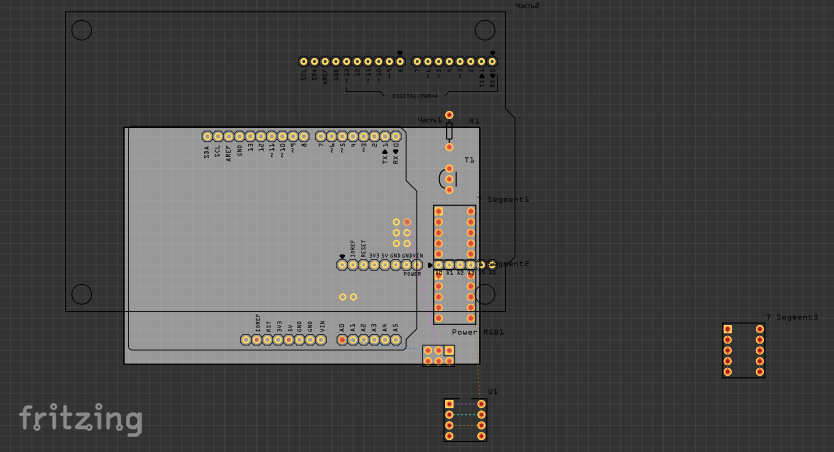The image size is (834, 452).
Task: Select the Power RGB1 six-pin connector
Action: tap(439, 356)
